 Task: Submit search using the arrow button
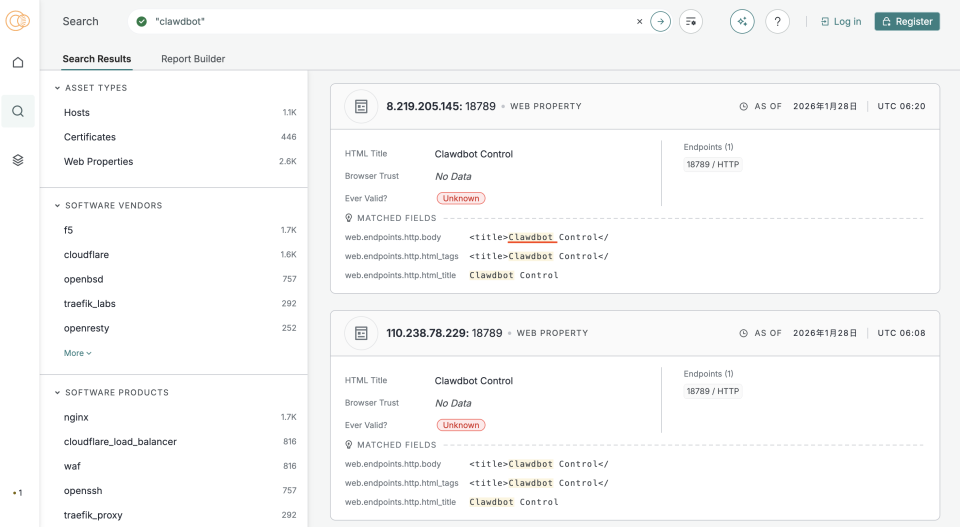pos(660,21)
